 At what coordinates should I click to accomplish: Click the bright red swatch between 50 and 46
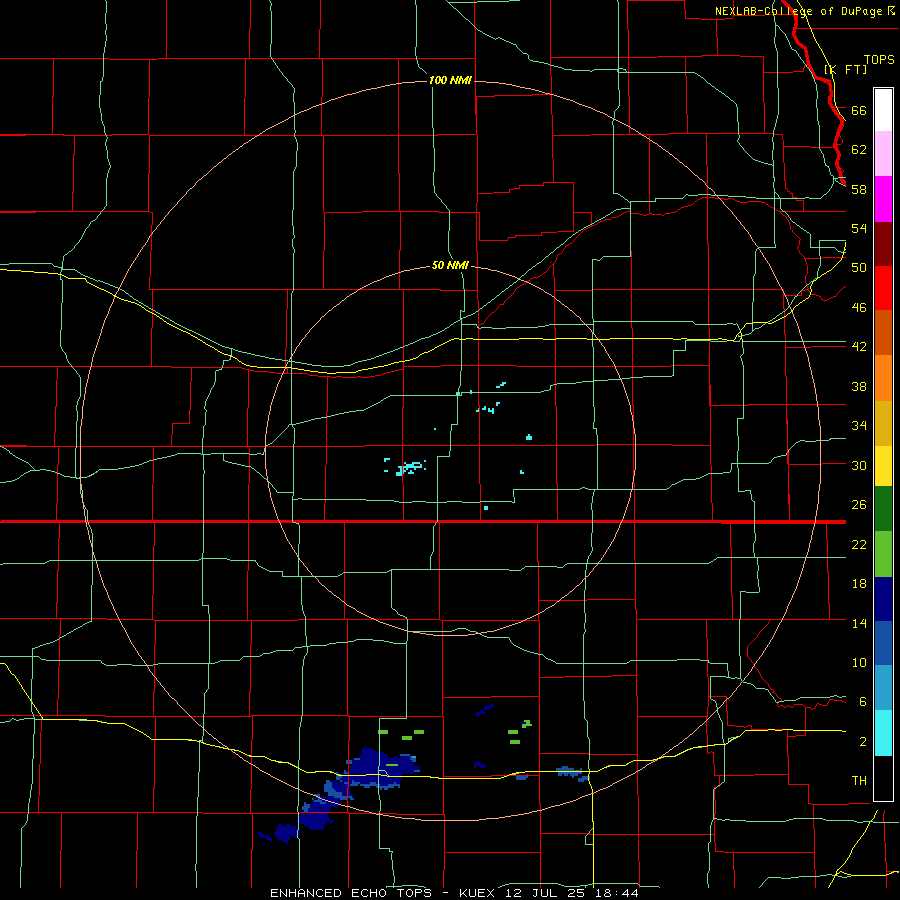pyautogui.click(x=883, y=288)
